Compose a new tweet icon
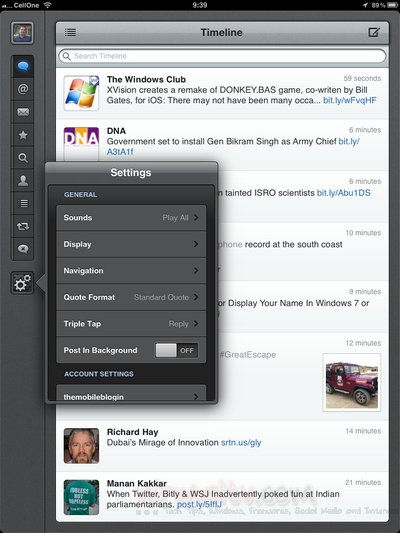 pyautogui.click(x=374, y=32)
